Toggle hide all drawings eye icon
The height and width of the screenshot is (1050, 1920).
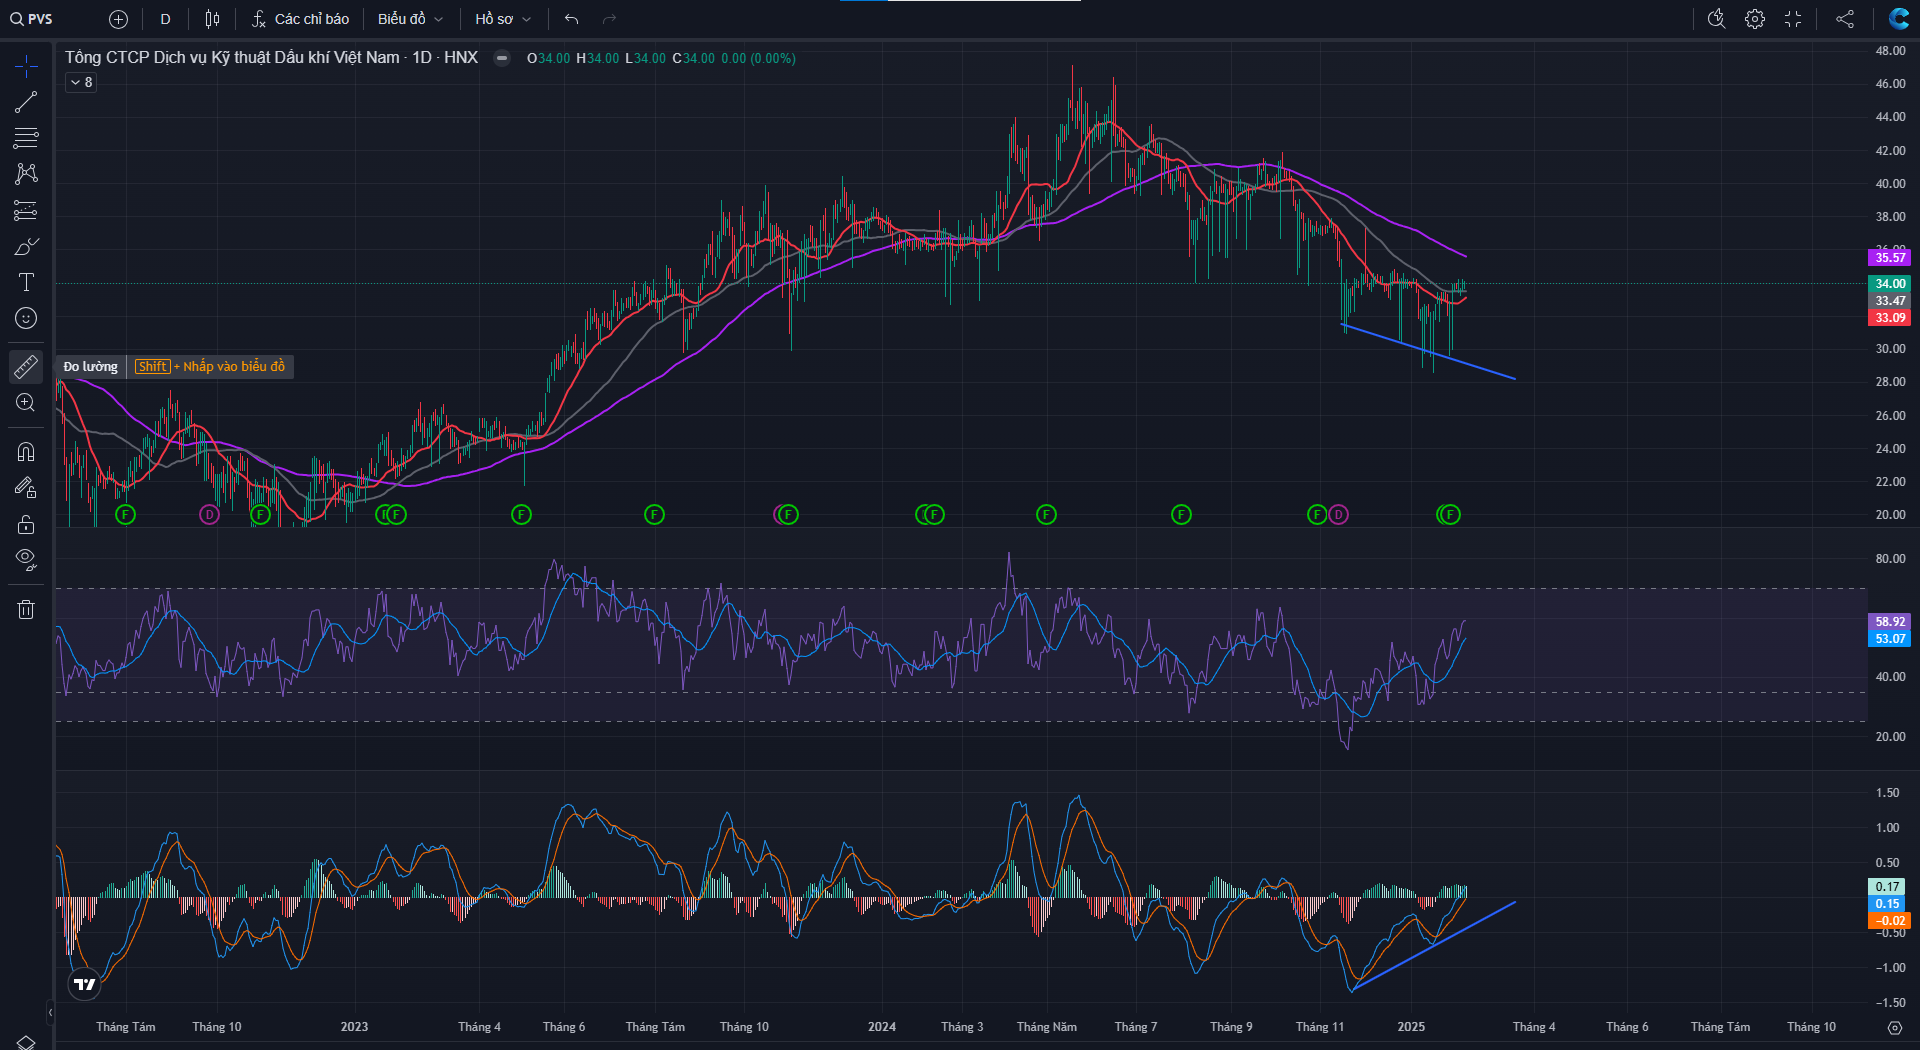(x=26, y=559)
